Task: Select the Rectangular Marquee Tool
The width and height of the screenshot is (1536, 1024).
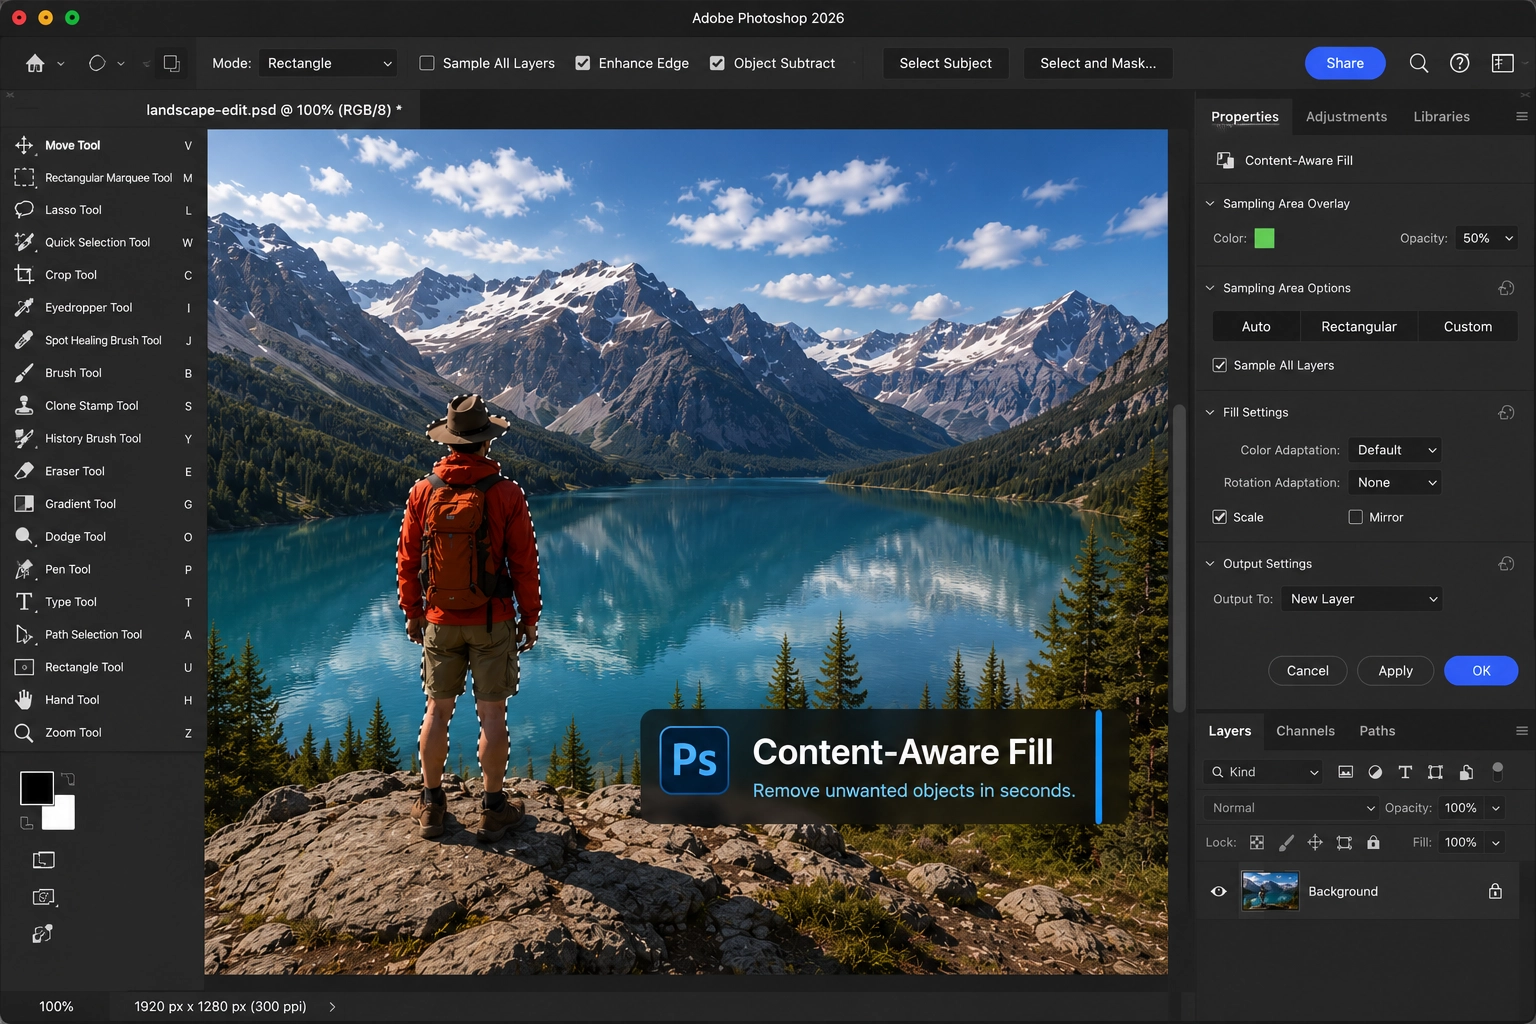Action: click(102, 178)
